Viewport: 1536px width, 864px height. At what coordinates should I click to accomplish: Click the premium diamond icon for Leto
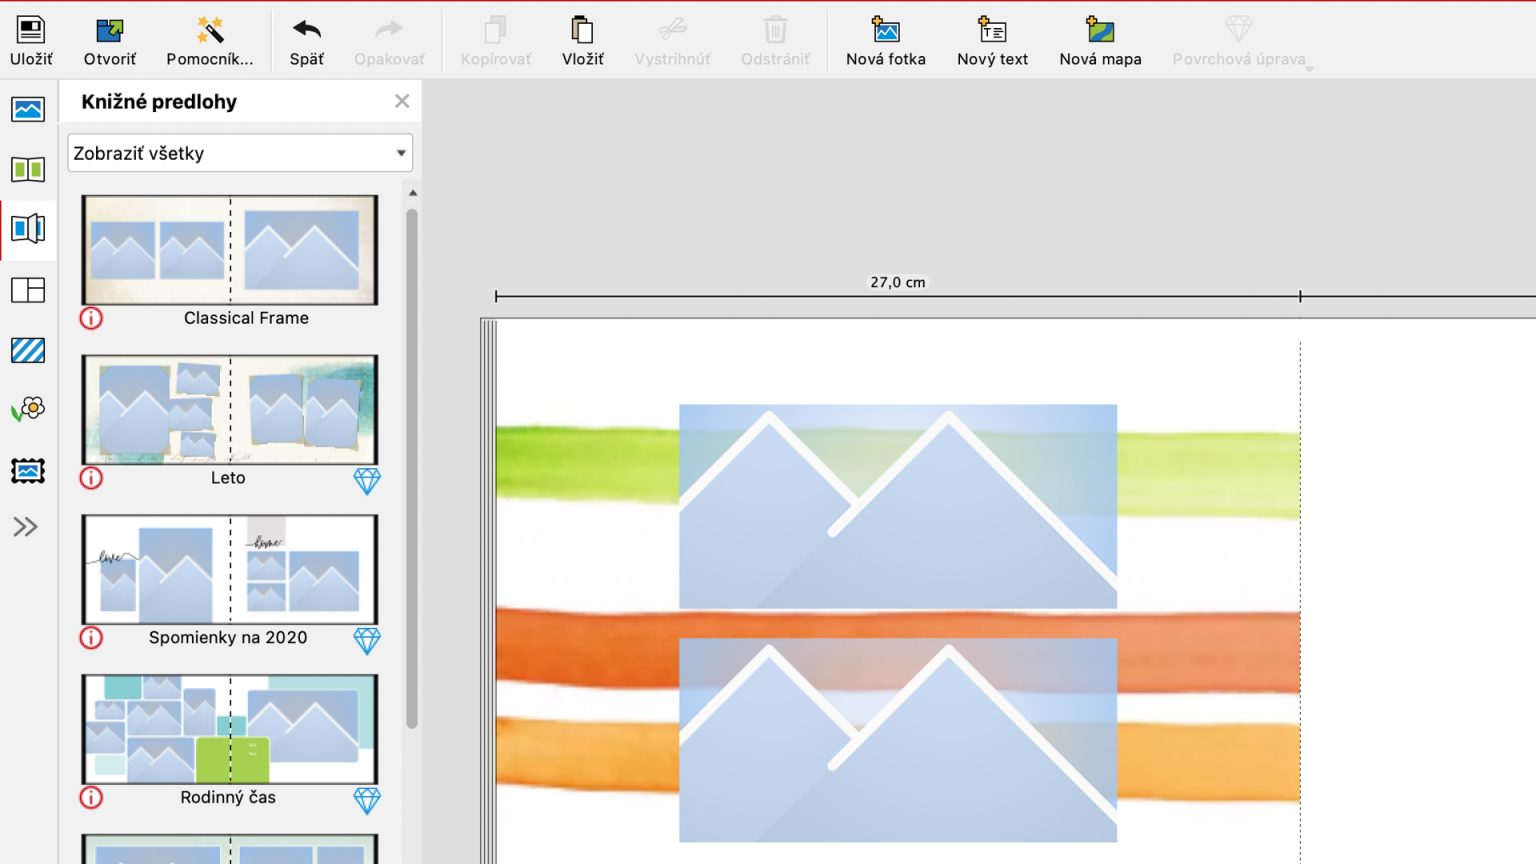click(x=367, y=481)
